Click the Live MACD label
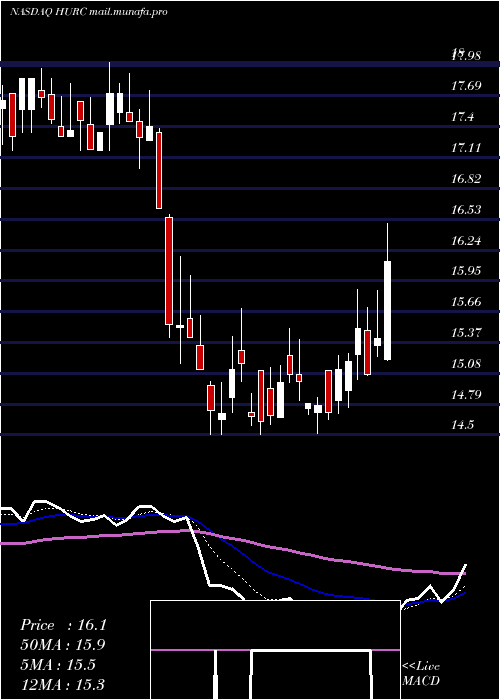The width and height of the screenshot is (500, 700). (x=421, y=674)
